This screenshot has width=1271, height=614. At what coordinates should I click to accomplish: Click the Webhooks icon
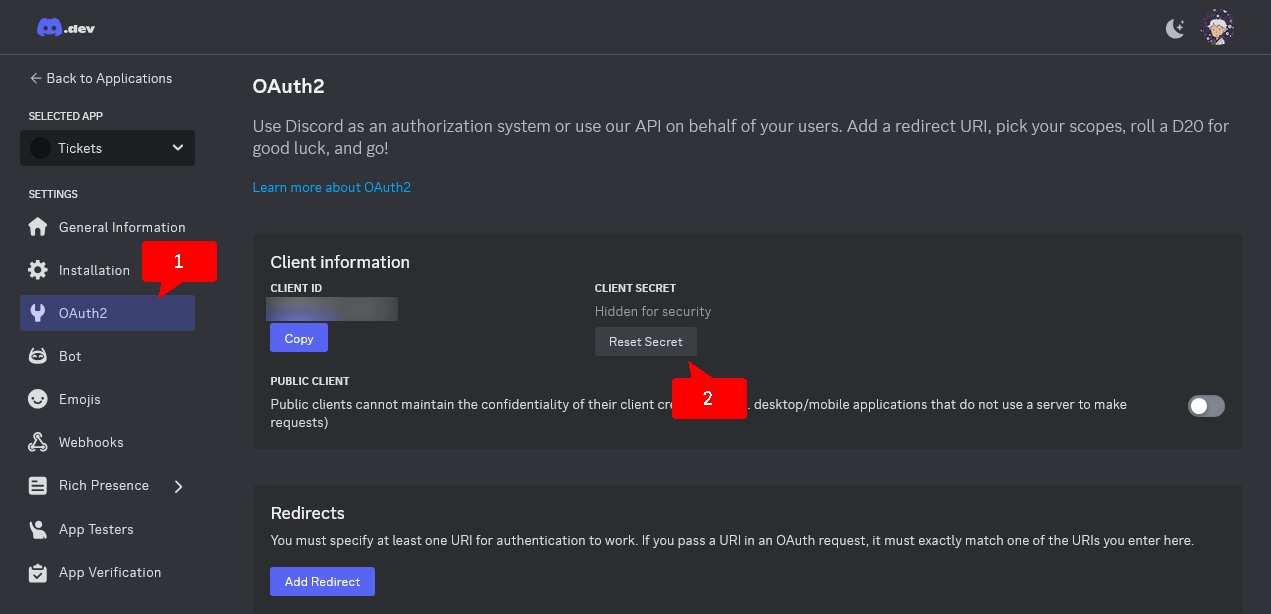[38, 442]
